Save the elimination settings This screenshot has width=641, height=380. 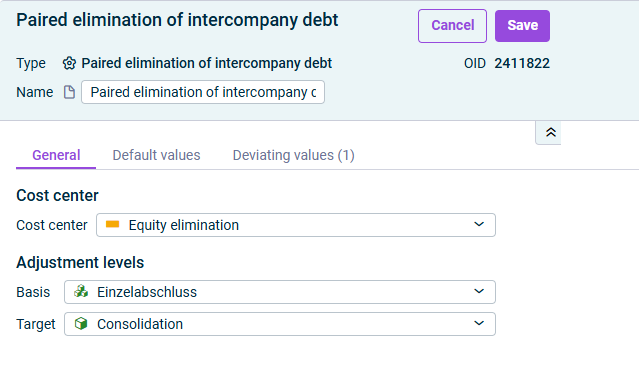coord(522,26)
